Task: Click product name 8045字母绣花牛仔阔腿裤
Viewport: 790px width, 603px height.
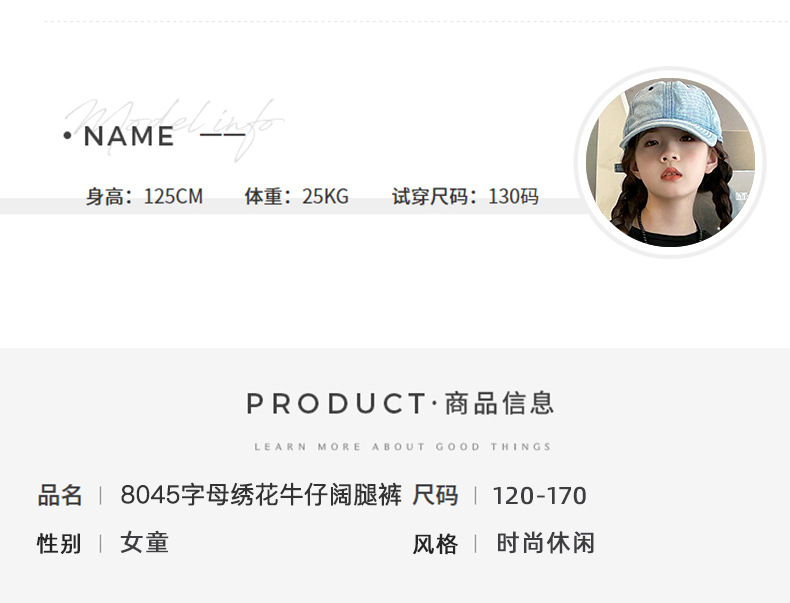Action: click(x=261, y=495)
